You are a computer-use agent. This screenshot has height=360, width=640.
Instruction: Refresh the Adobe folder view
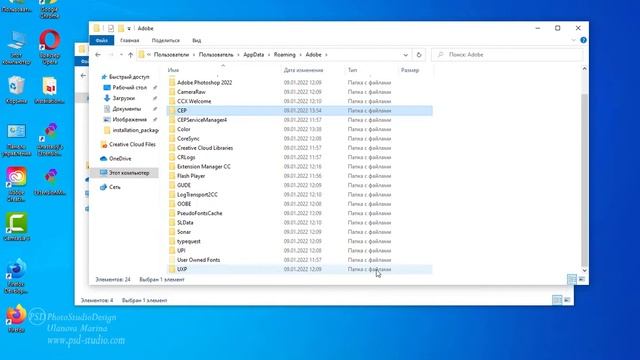pos(419,55)
